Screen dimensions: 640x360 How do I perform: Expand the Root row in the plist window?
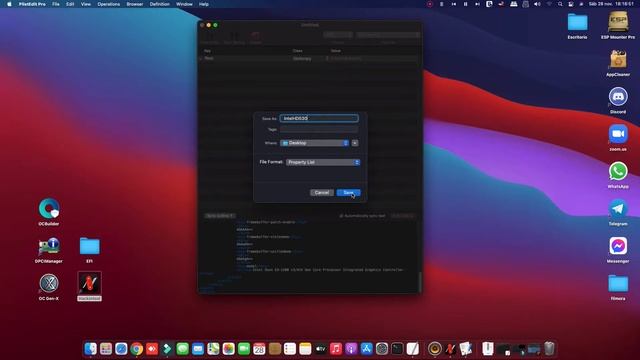tap(201, 58)
